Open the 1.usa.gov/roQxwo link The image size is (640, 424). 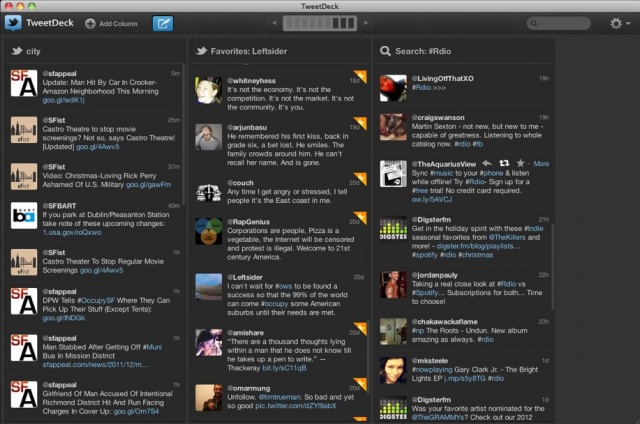(x=72, y=232)
